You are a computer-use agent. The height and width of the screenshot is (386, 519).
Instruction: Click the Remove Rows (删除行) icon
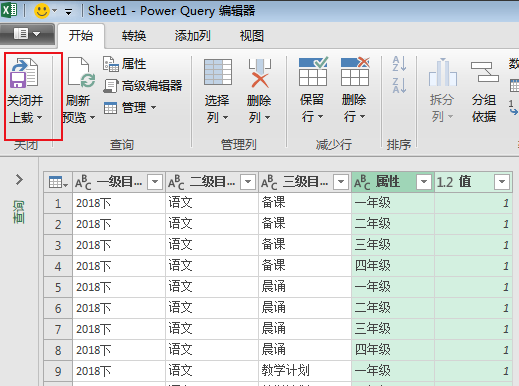pos(355,71)
